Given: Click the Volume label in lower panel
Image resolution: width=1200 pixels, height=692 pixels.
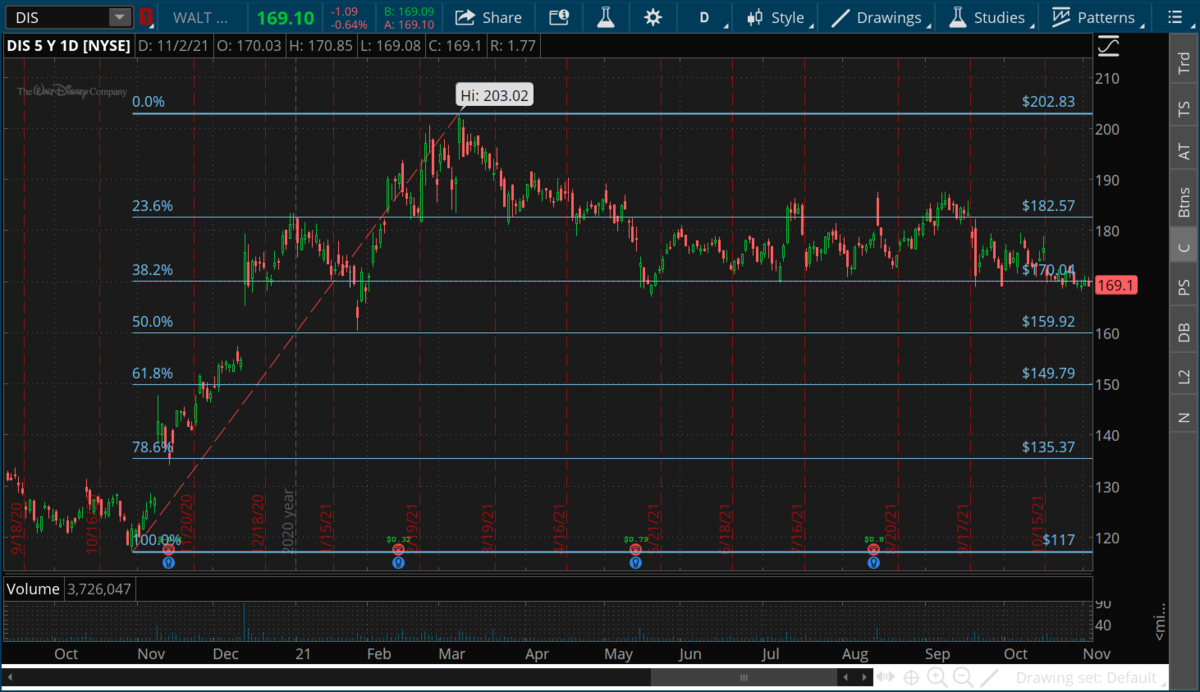Looking at the screenshot, I should 33,589.
